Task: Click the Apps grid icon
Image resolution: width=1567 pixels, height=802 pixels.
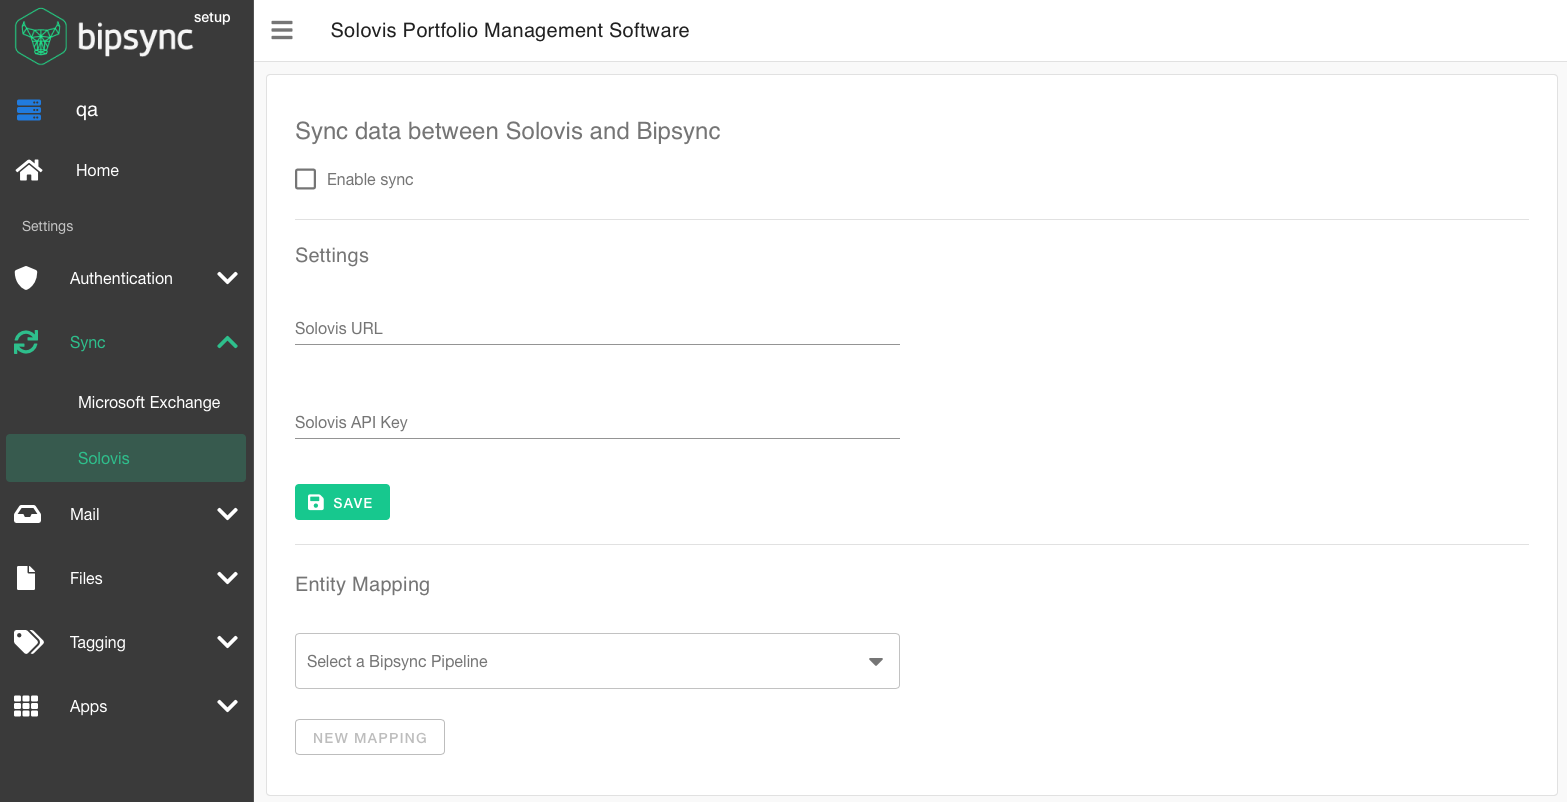Action: tap(26, 706)
